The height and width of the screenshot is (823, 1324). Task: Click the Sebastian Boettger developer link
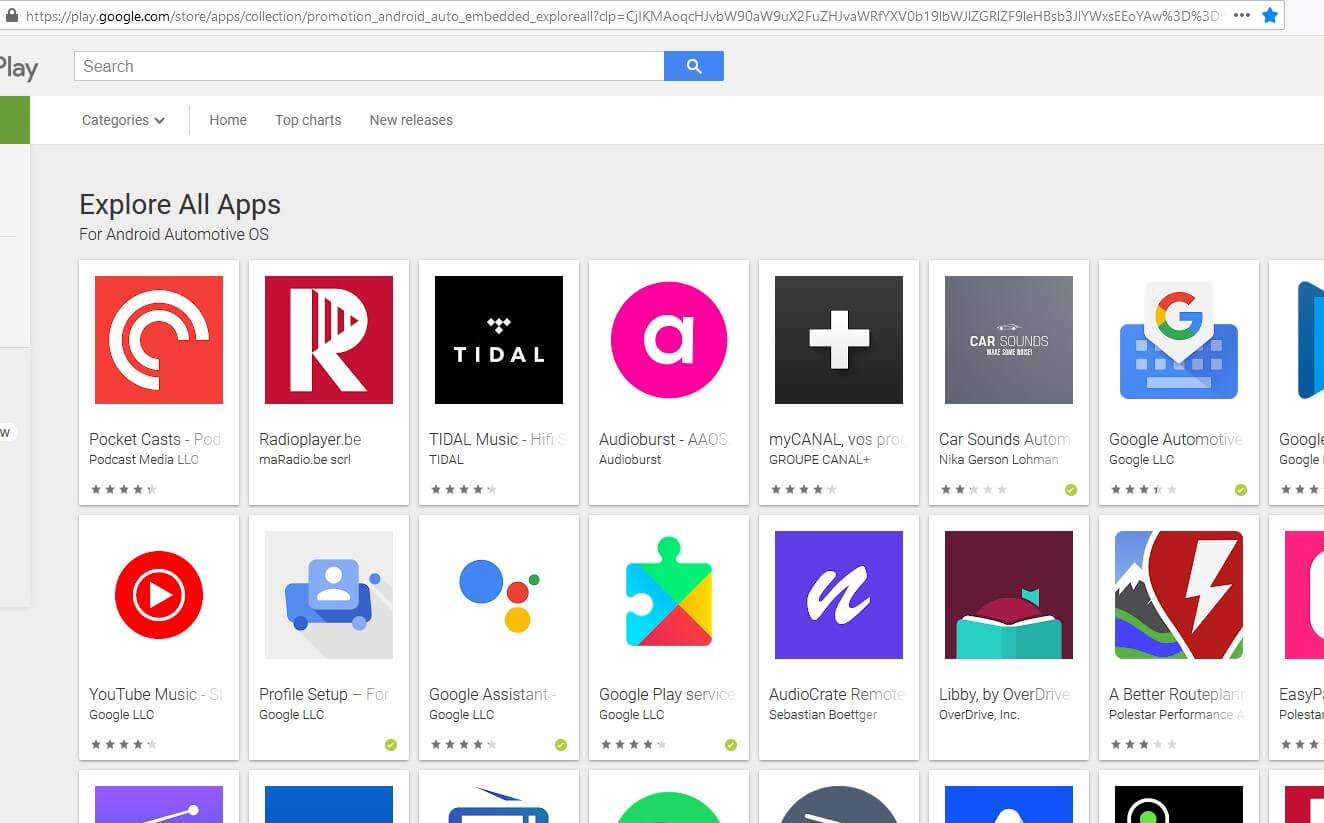tap(823, 715)
